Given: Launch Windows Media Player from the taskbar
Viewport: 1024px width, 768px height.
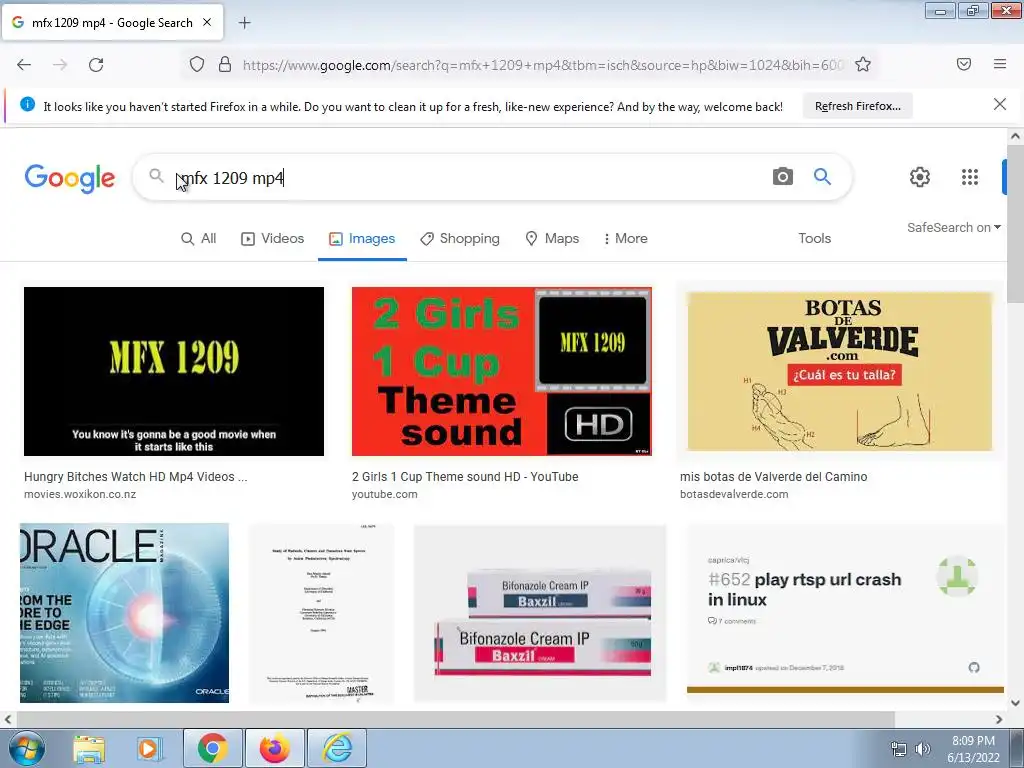Looking at the screenshot, I should point(149,748).
